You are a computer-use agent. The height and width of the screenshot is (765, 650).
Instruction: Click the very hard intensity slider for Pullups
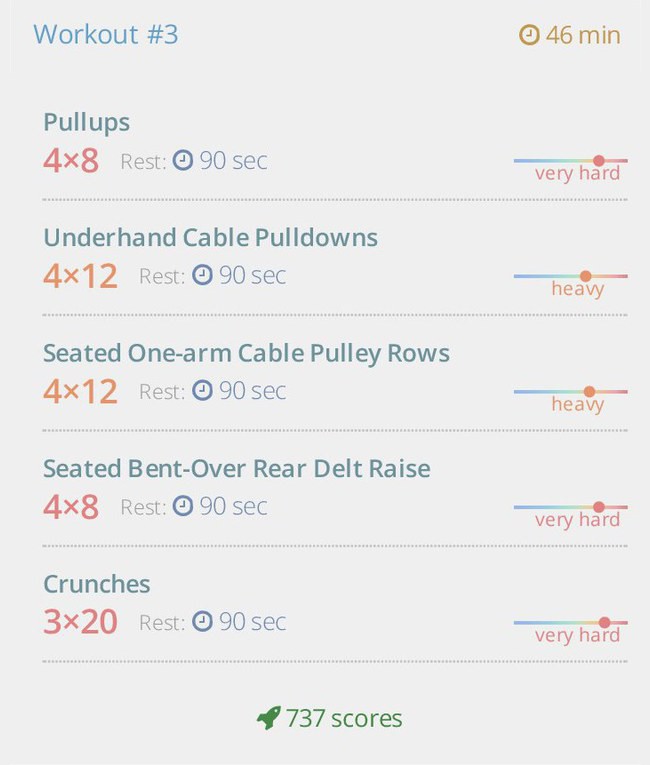[x=570, y=161]
